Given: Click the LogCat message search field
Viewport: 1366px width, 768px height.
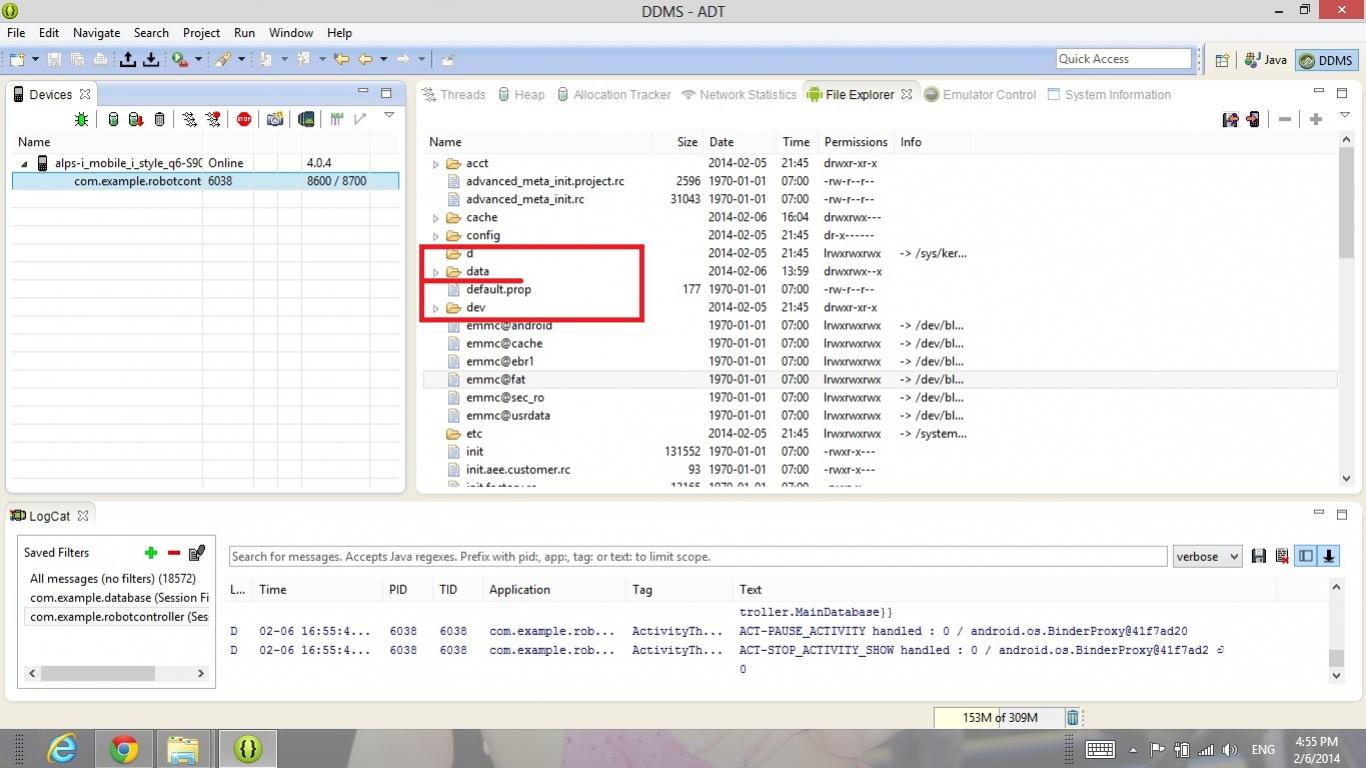Looking at the screenshot, I should [x=698, y=556].
